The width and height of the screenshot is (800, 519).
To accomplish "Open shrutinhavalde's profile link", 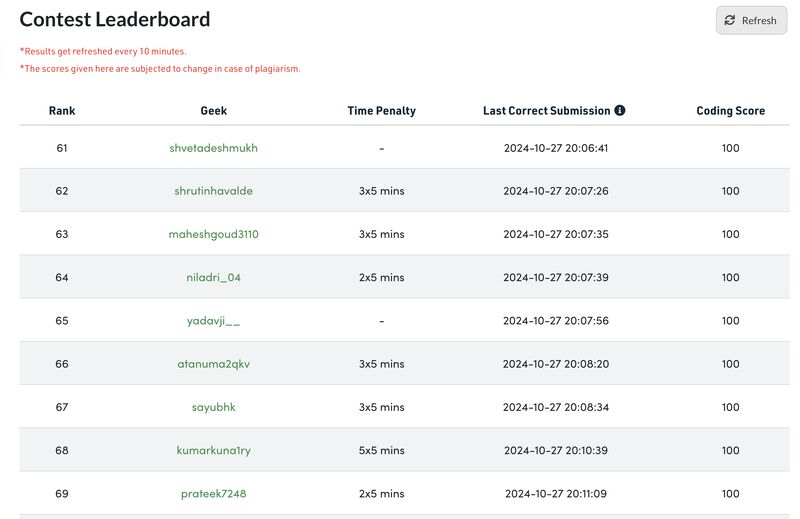I will 213,191.
